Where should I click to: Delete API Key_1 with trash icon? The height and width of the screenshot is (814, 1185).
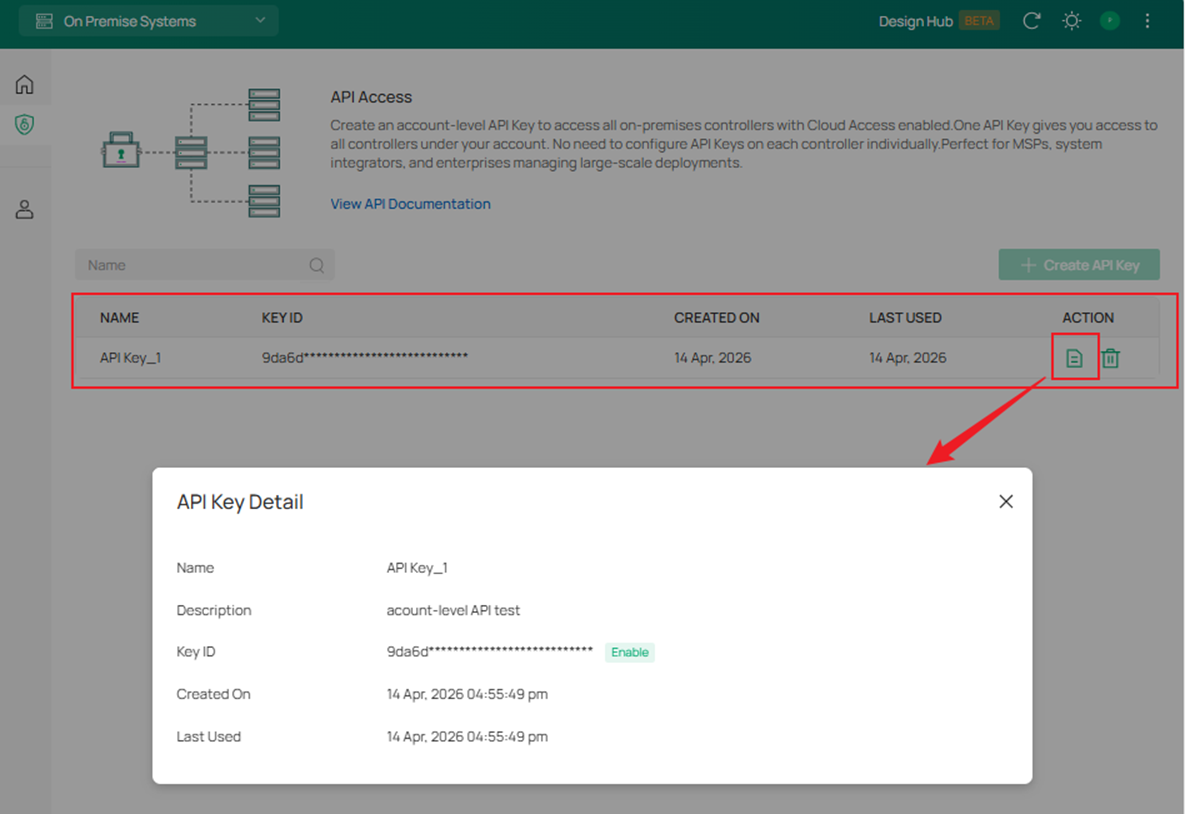(x=1110, y=357)
